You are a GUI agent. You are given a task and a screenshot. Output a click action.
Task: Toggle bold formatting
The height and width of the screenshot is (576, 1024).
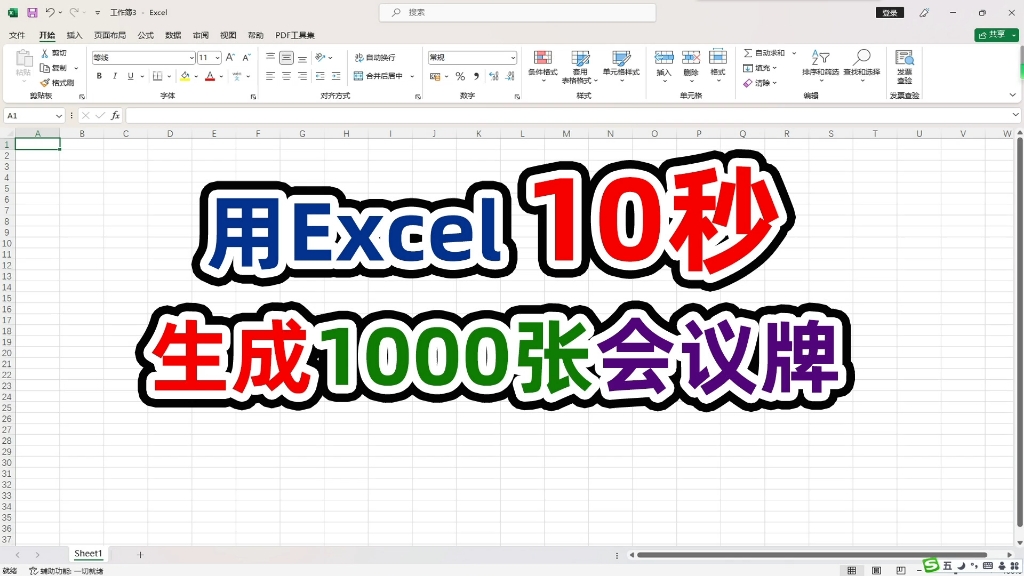[x=99, y=75]
